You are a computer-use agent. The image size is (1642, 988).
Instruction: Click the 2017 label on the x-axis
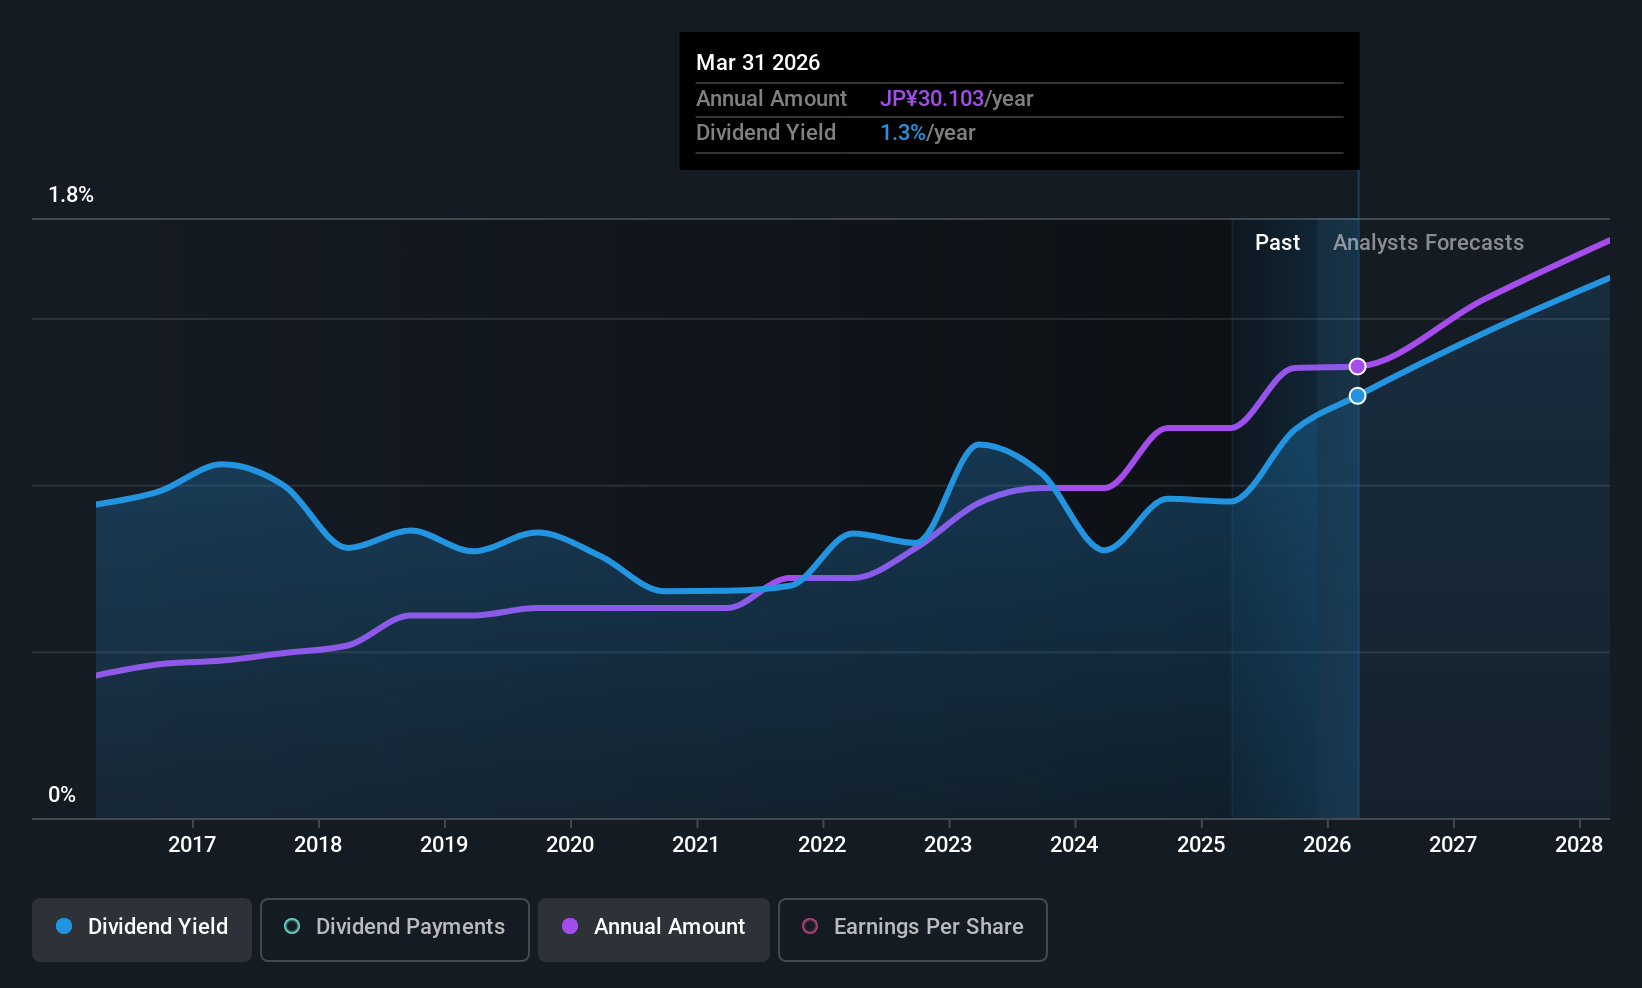coord(192,845)
